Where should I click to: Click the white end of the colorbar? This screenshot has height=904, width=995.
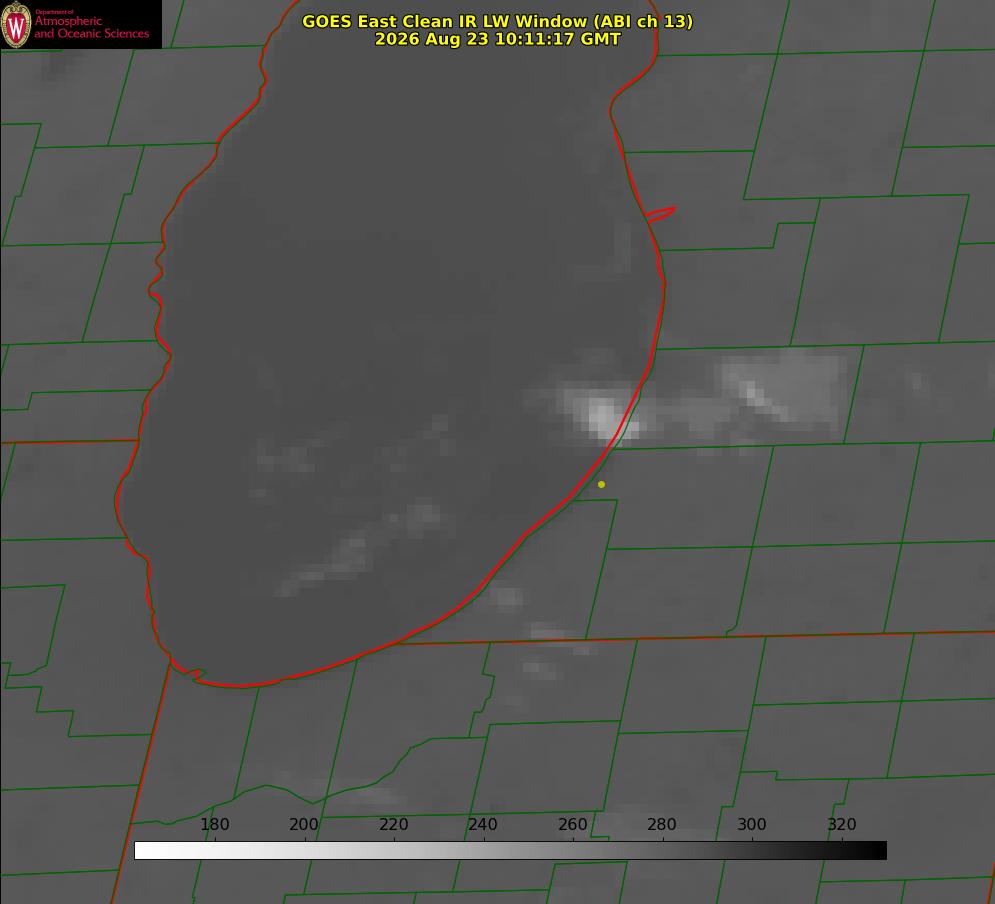pos(143,850)
